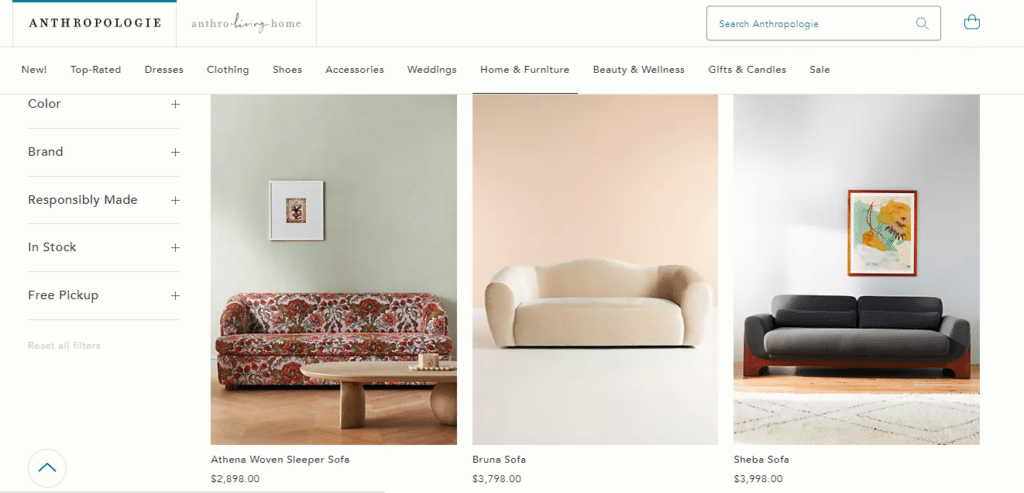Viewport: 1024px width, 493px height.
Task: Open the AnthroLiving home logo tab
Action: [246, 24]
